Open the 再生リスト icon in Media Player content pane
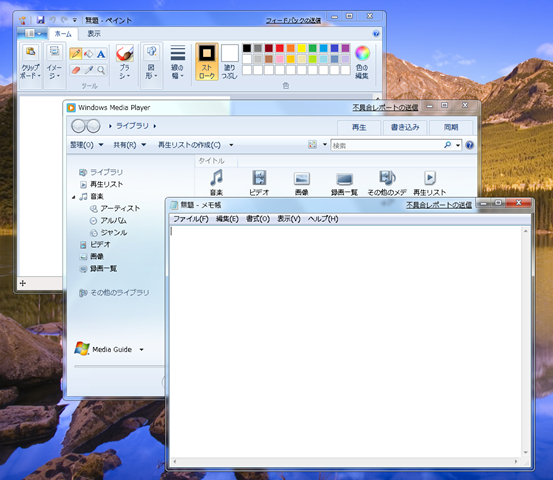The image size is (553, 480). coord(430,178)
